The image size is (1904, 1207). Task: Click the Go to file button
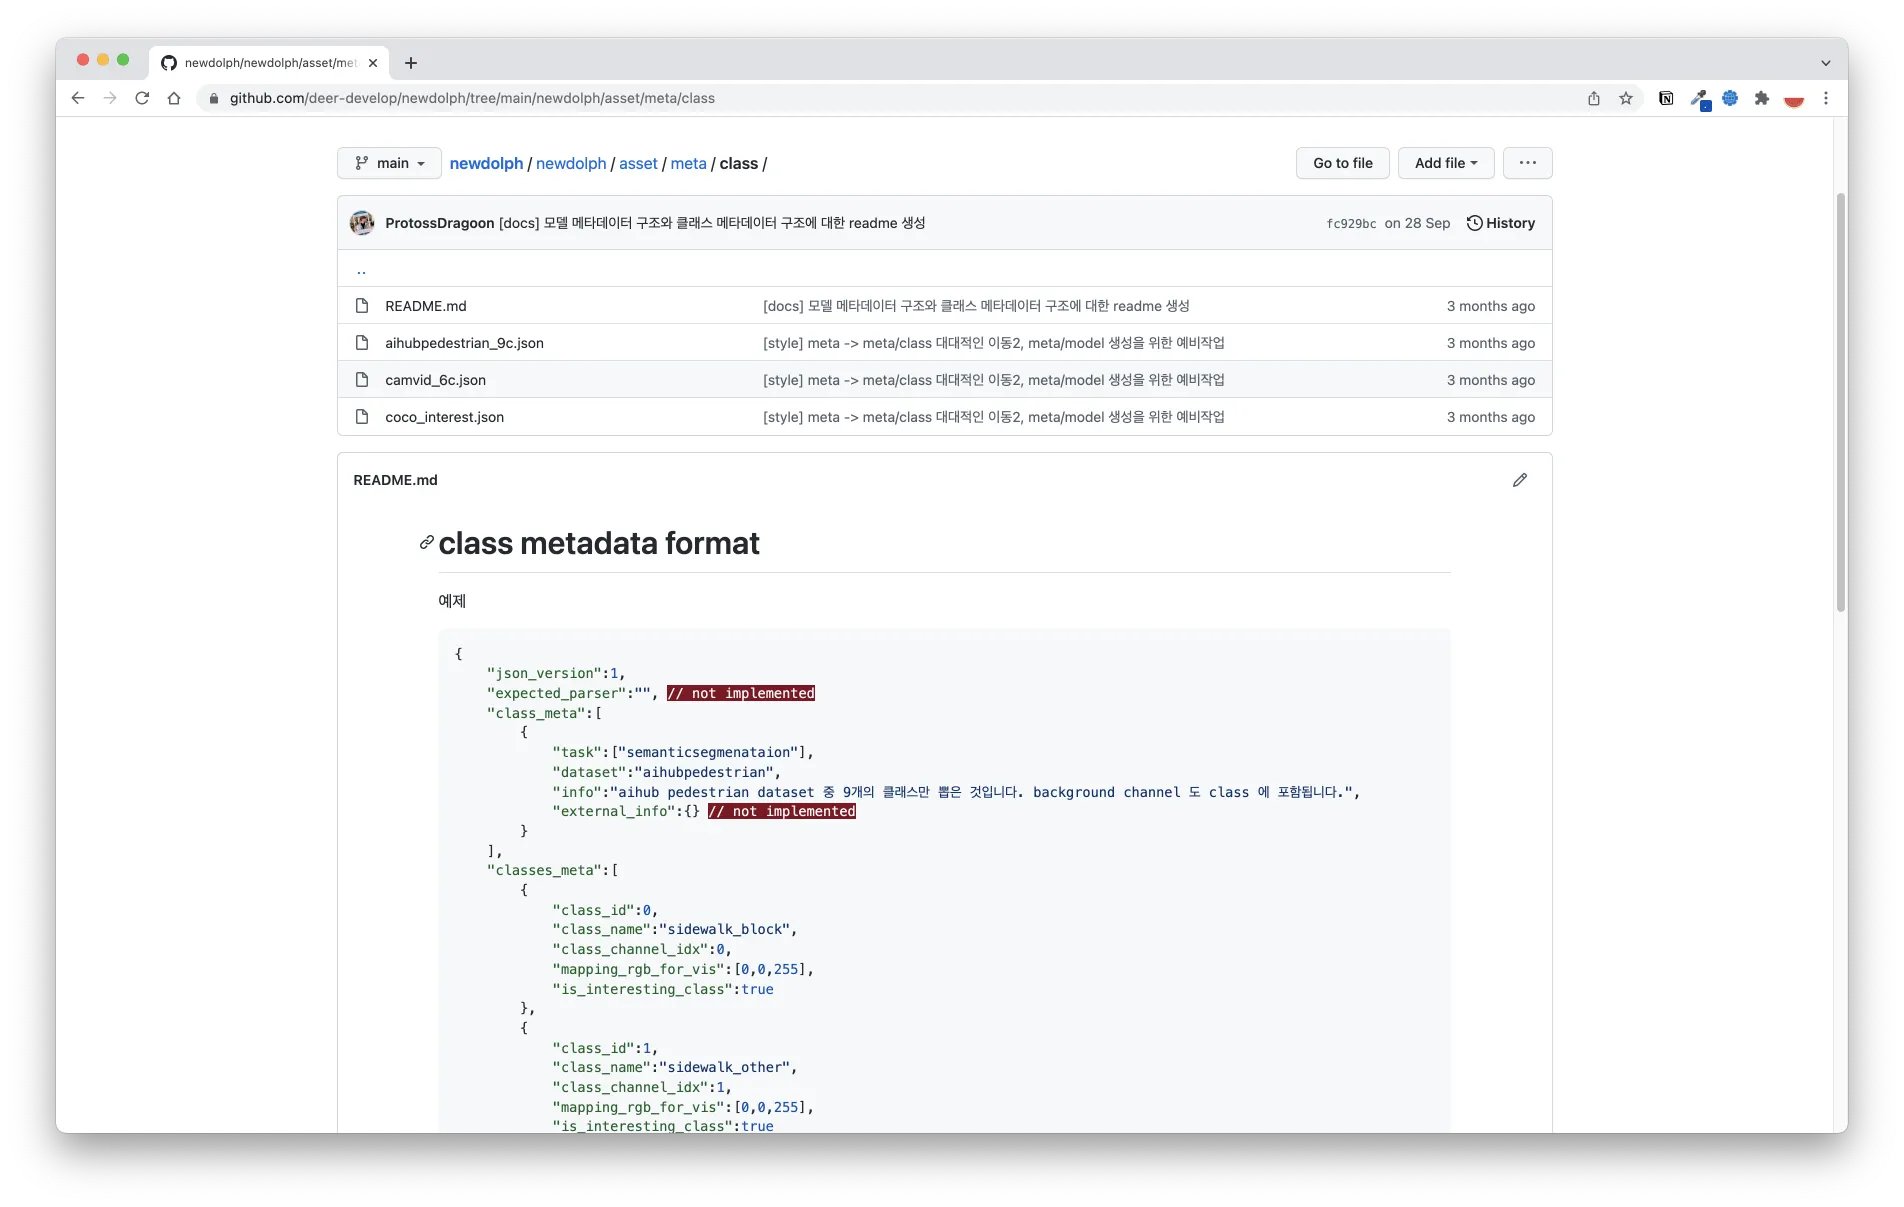tap(1342, 163)
